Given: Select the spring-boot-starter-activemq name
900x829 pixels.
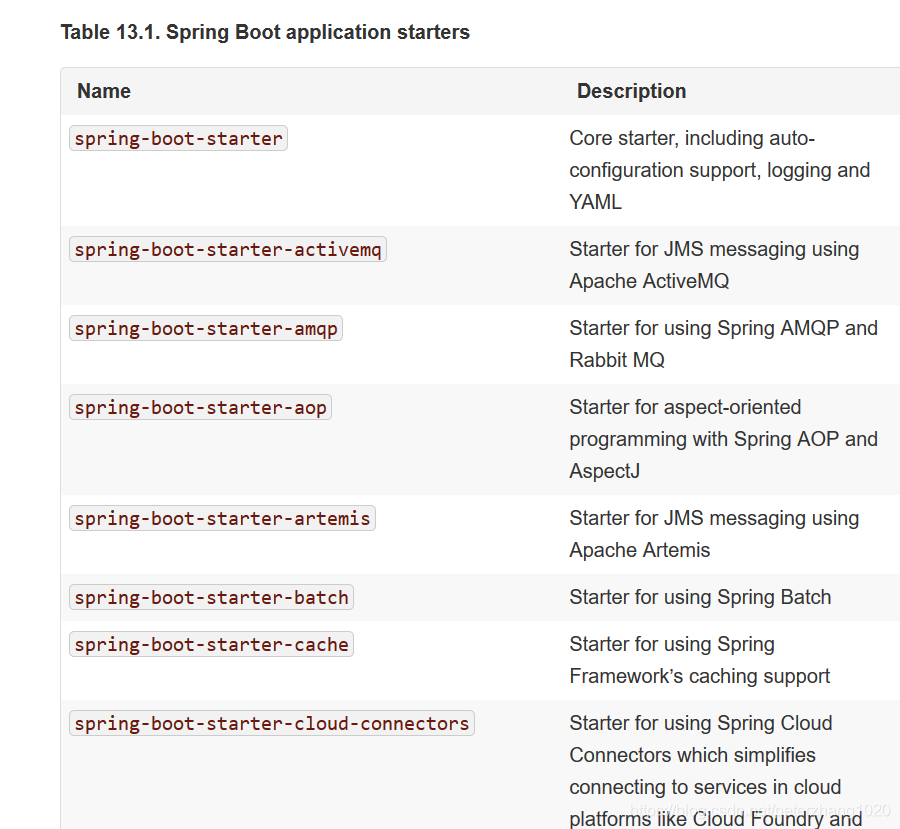Looking at the screenshot, I should (x=227, y=249).
